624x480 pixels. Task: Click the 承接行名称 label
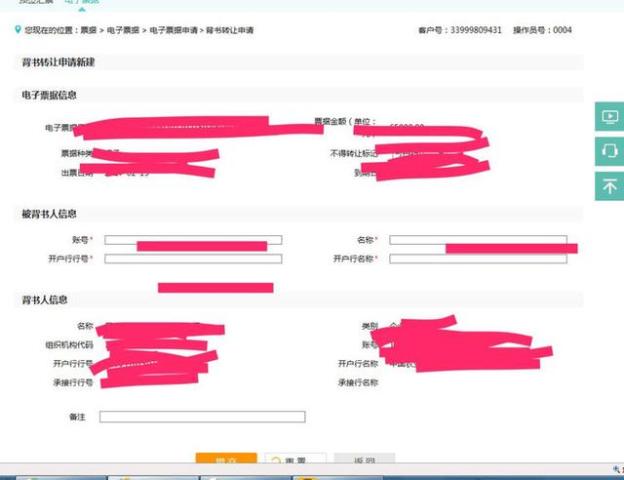click(358, 382)
